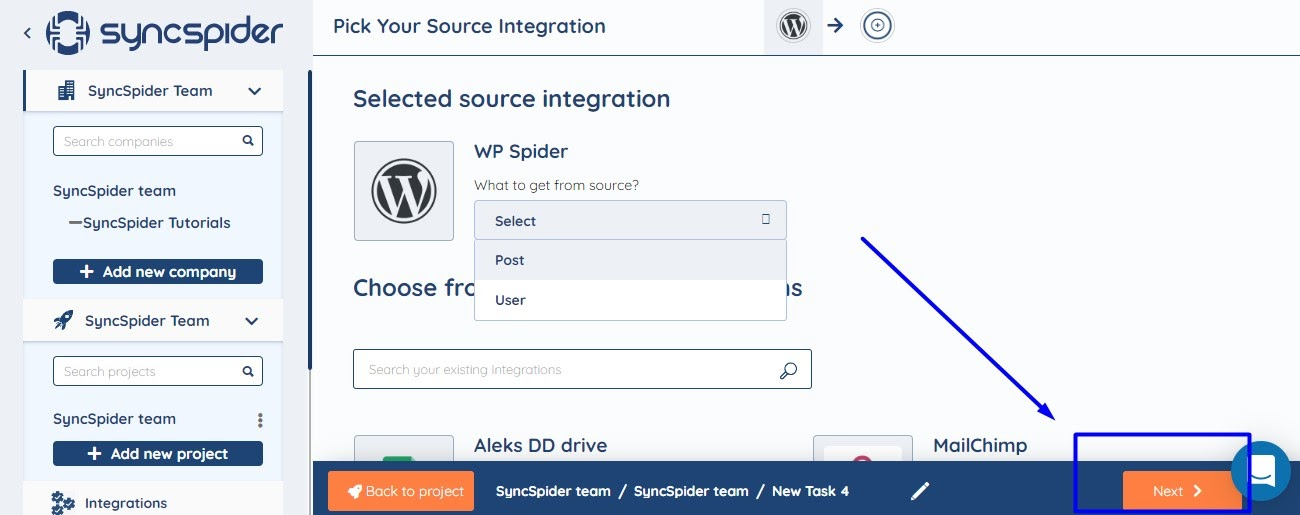Click second SyncSpider team breadcrumb link
Screen dimensions: 1300x515
[691, 491]
